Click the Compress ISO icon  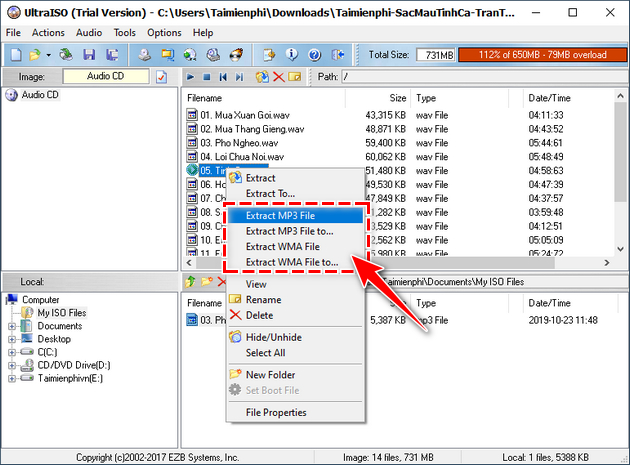click(x=167, y=55)
